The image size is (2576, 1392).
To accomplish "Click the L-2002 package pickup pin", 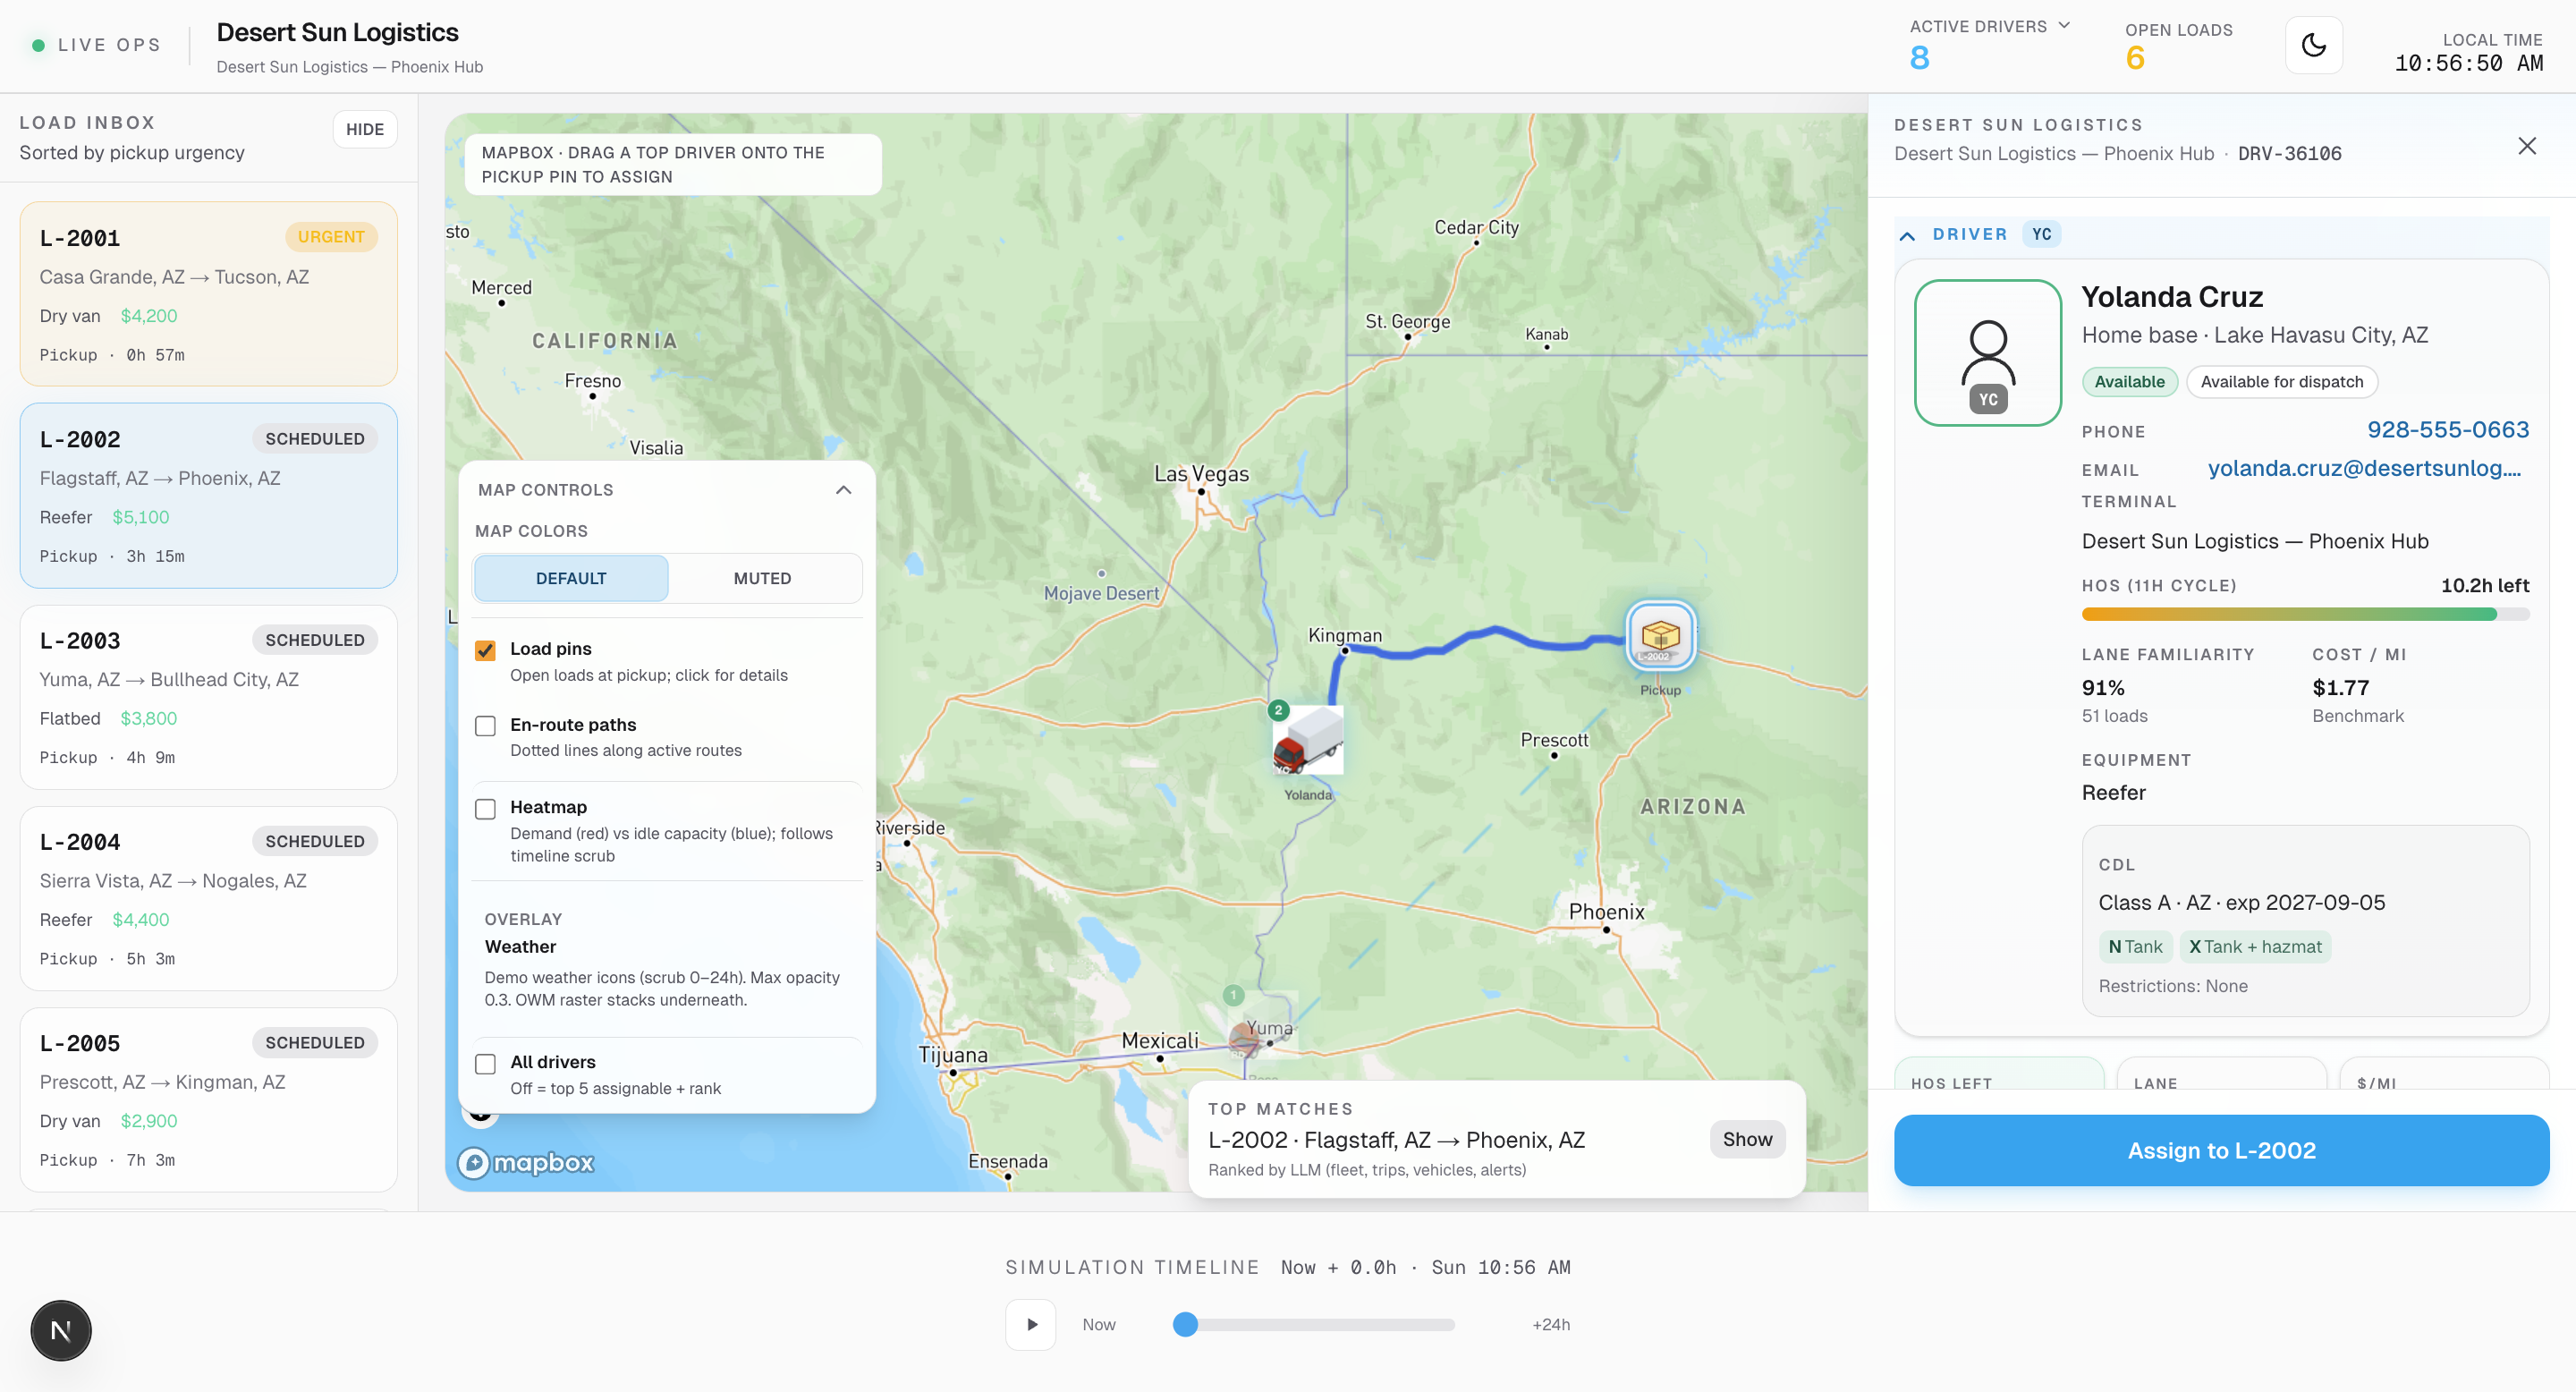I will click(x=1659, y=636).
